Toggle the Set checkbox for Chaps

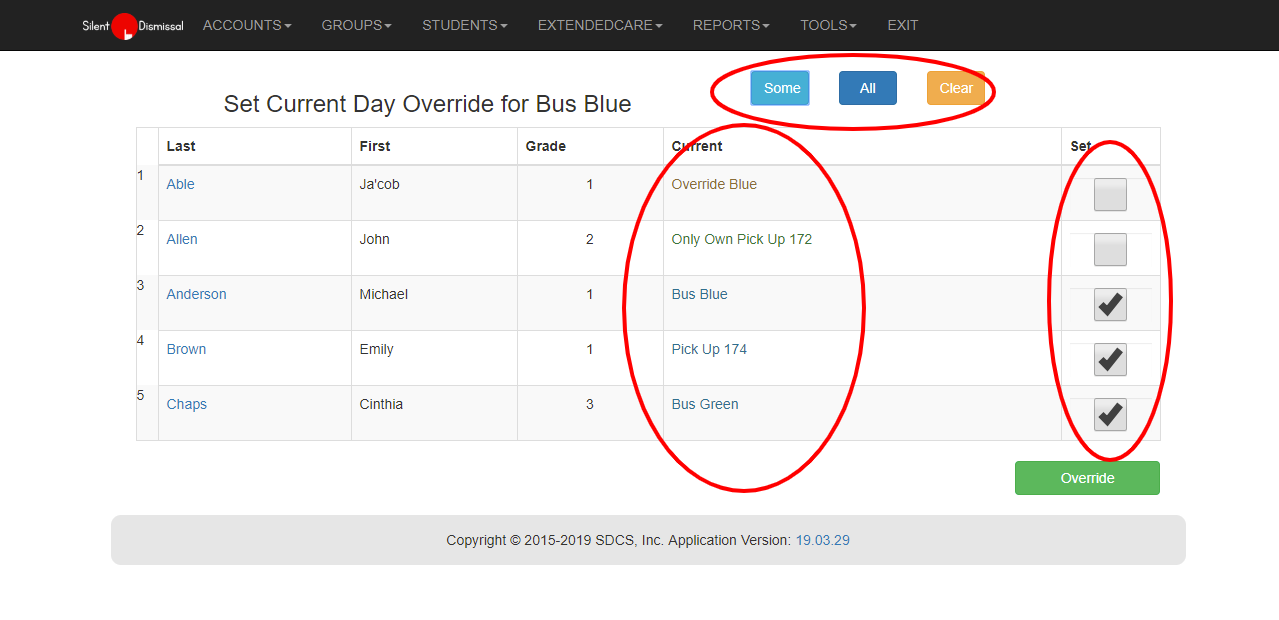[1110, 414]
